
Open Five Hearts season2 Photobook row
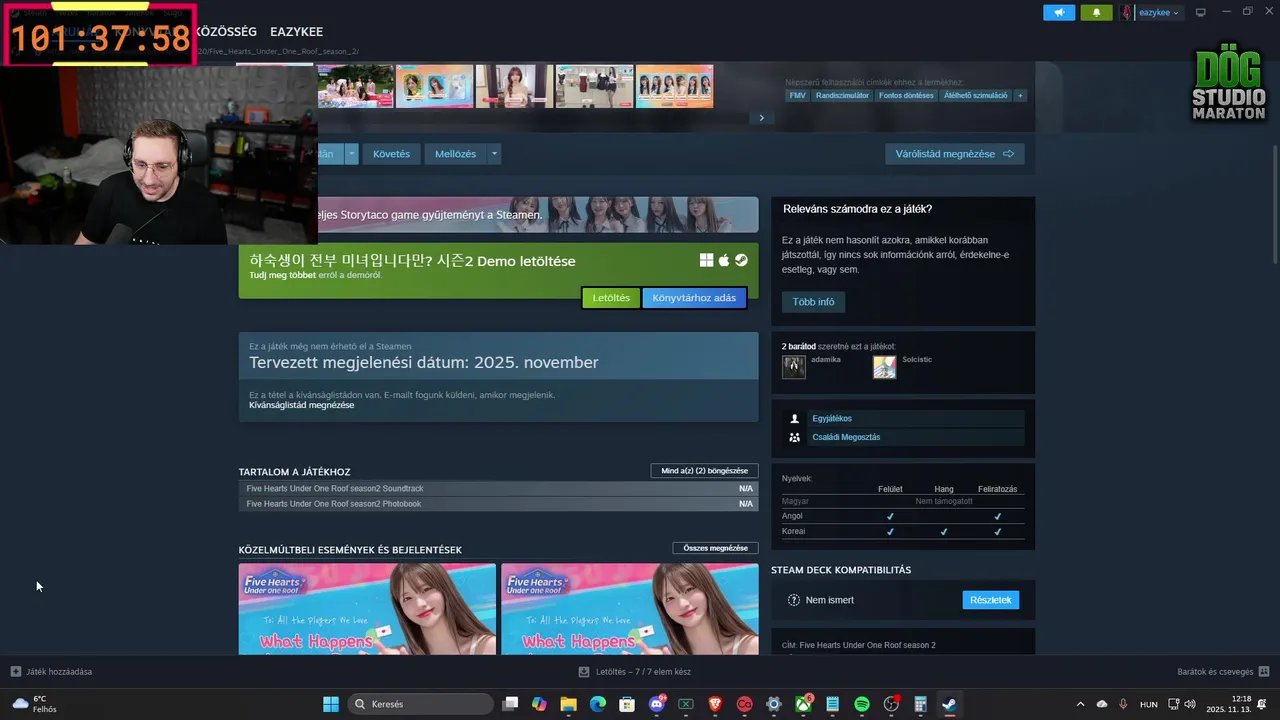pos(498,504)
